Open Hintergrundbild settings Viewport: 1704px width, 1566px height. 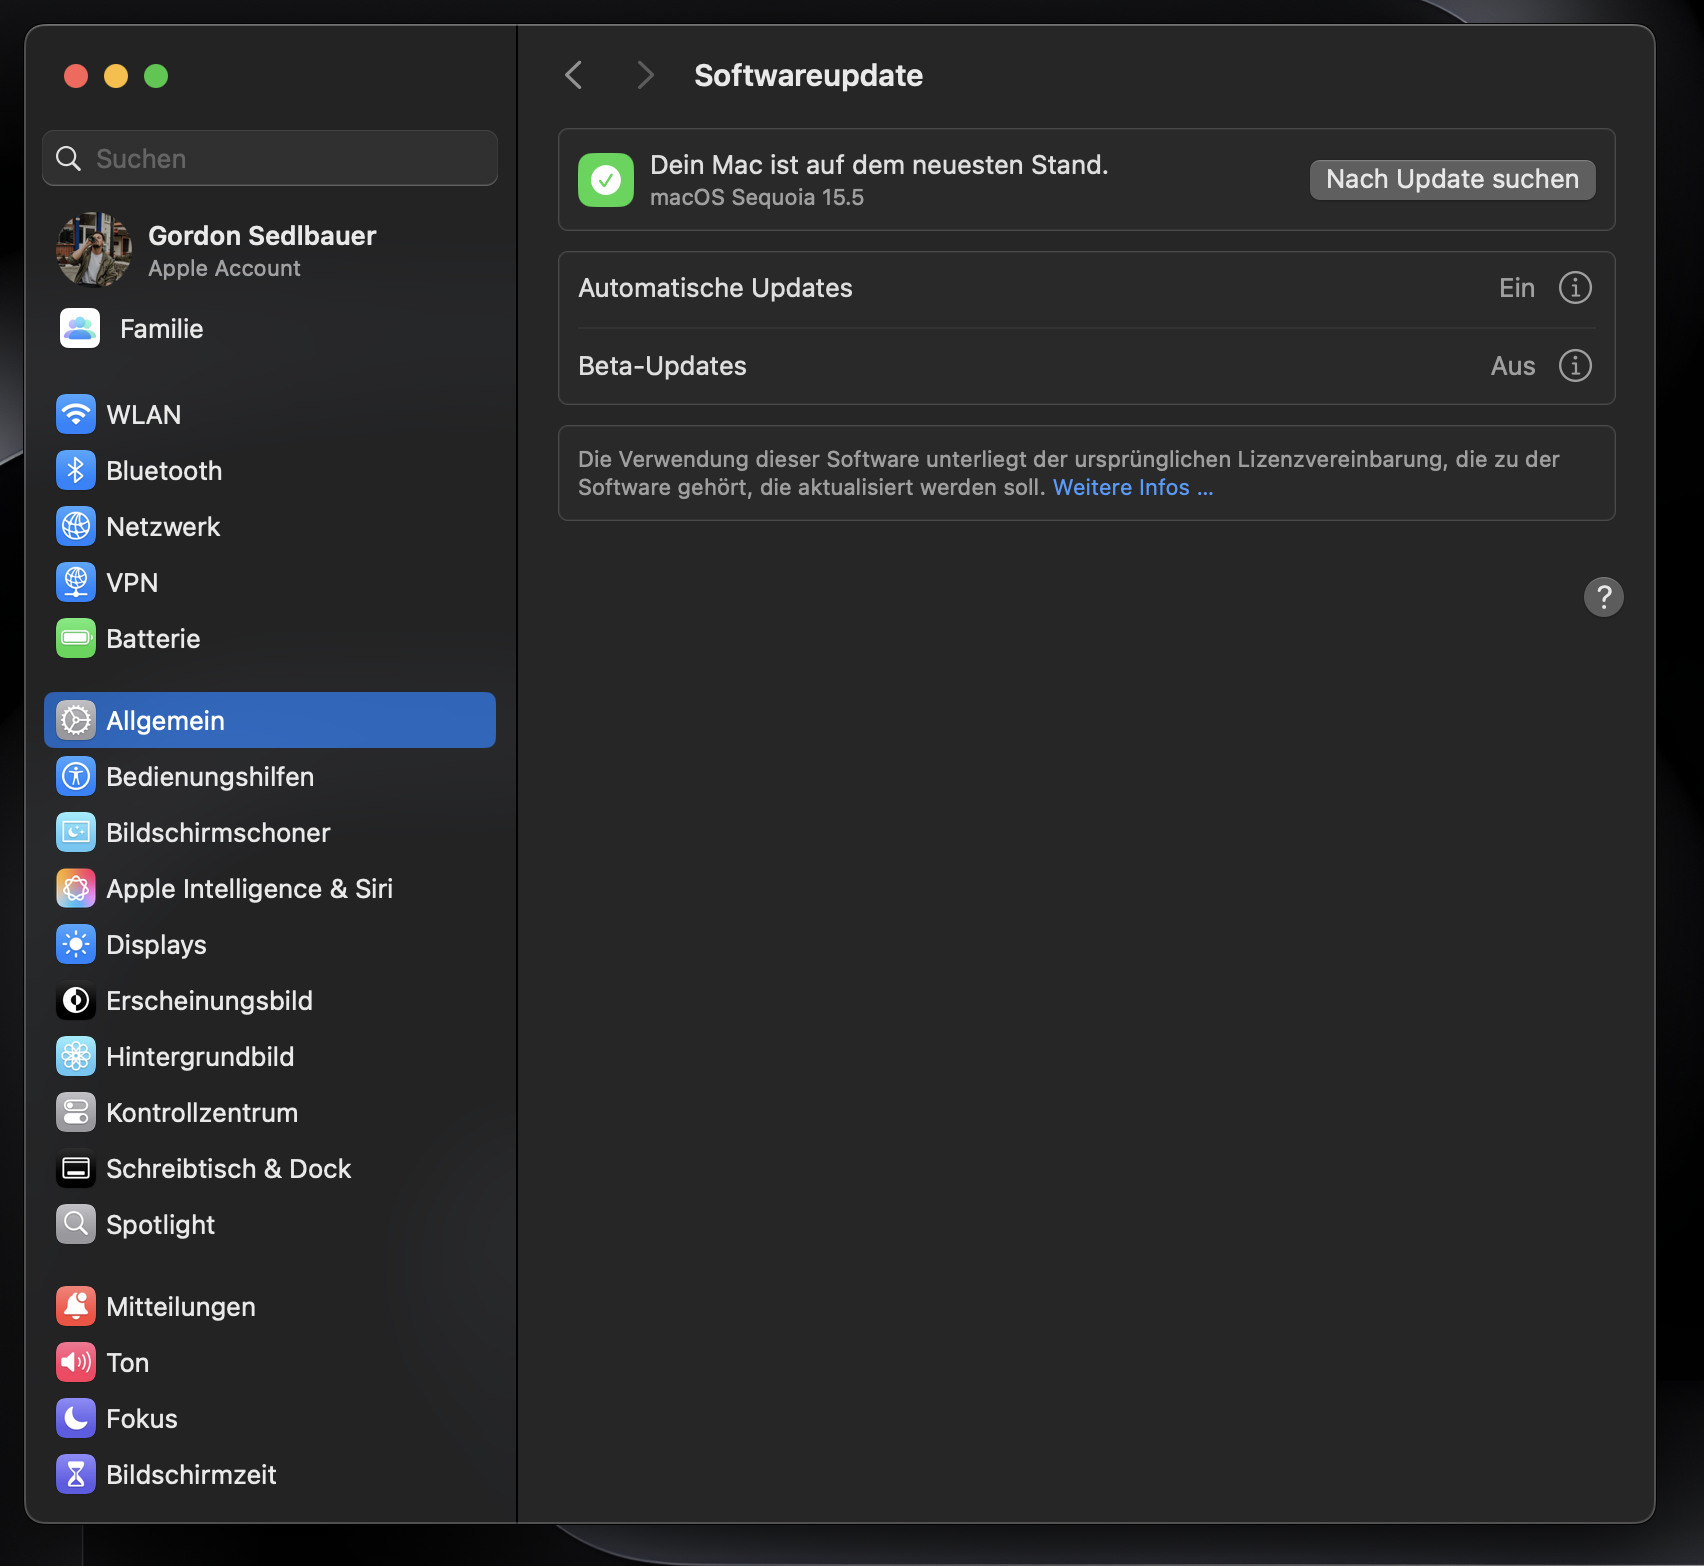click(200, 1056)
